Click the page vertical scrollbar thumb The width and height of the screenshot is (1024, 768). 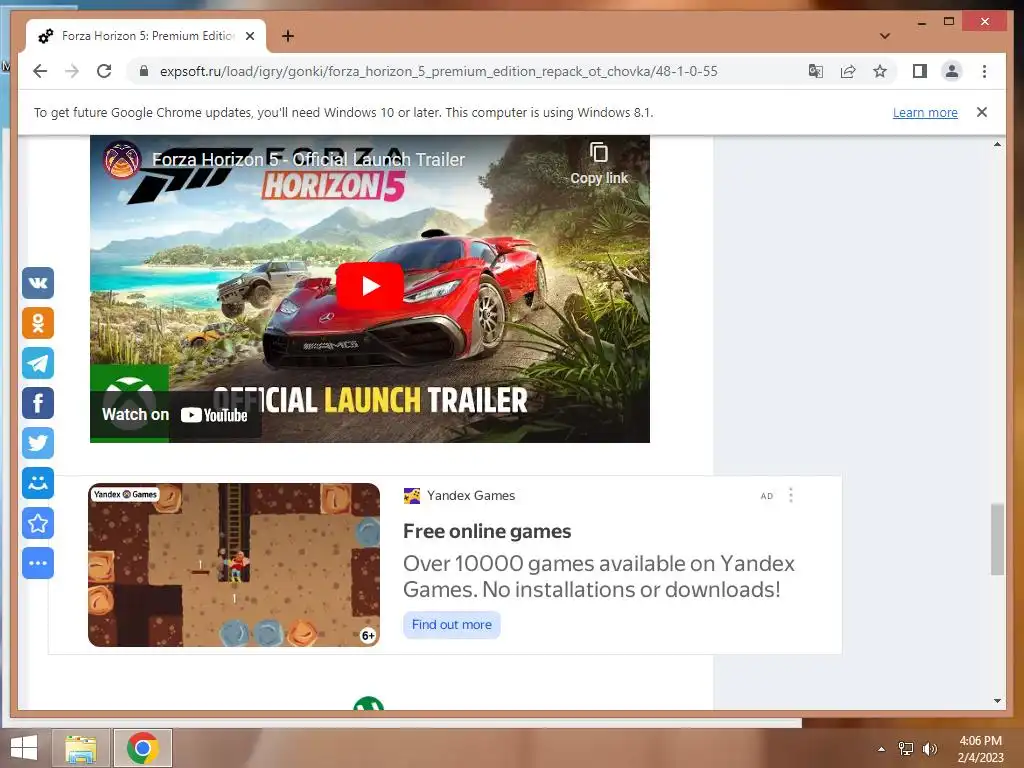pyautogui.click(x=997, y=539)
